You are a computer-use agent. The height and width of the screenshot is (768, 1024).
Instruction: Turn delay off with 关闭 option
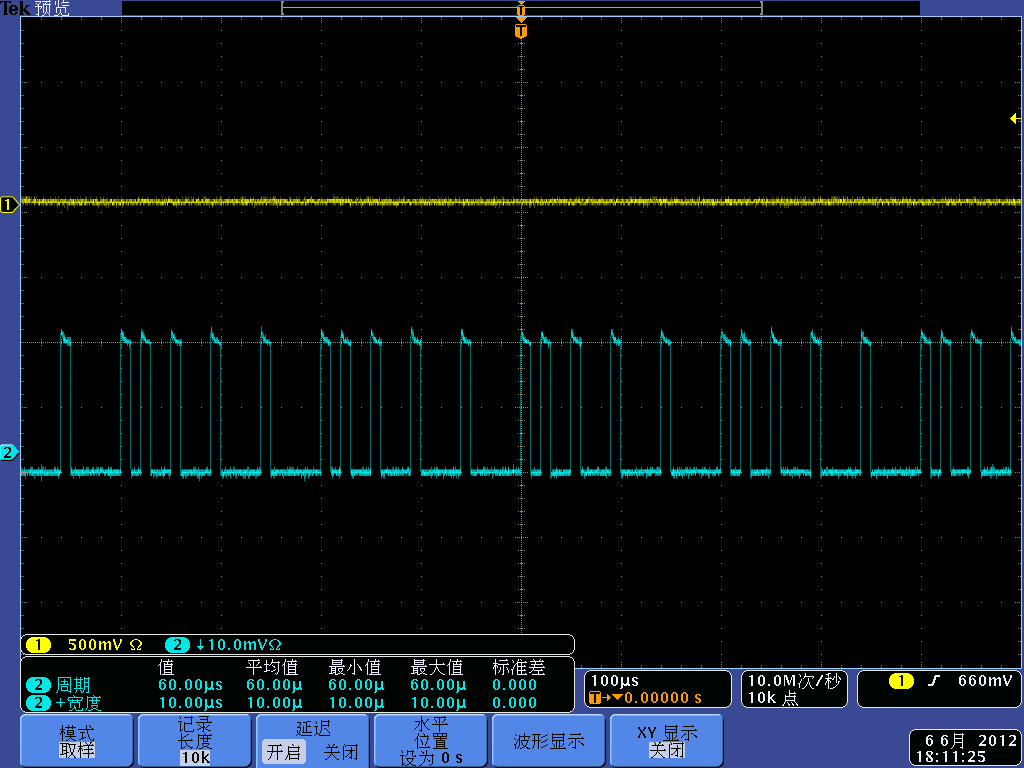coord(340,752)
